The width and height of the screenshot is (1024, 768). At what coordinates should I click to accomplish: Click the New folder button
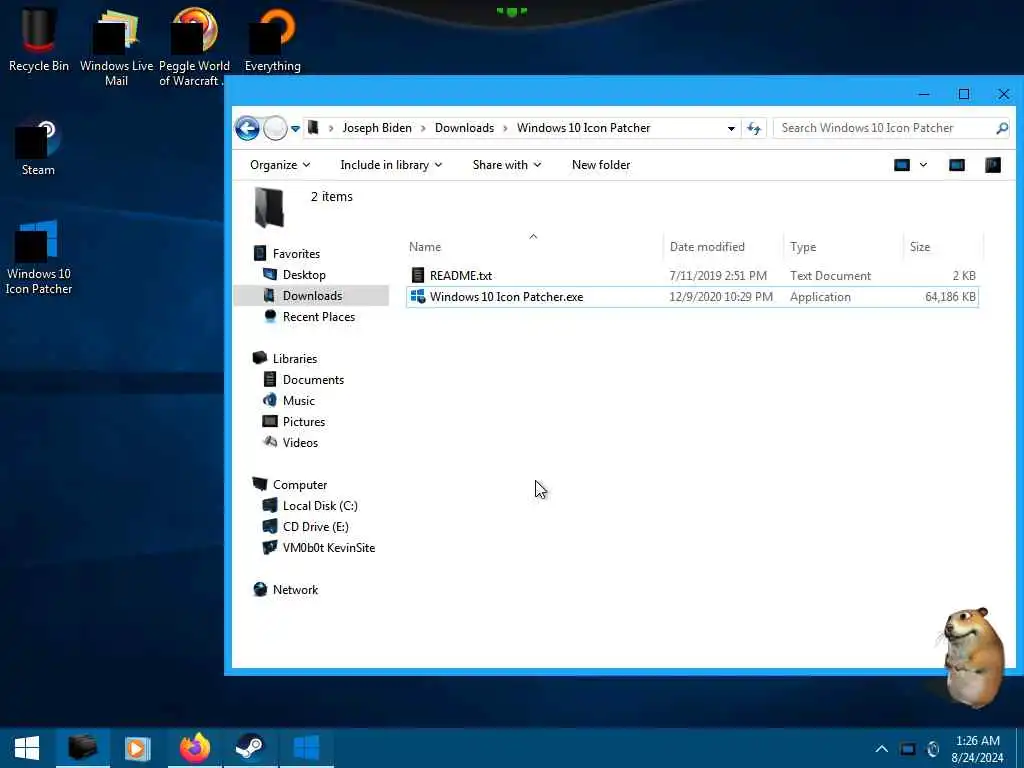tap(601, 165)
